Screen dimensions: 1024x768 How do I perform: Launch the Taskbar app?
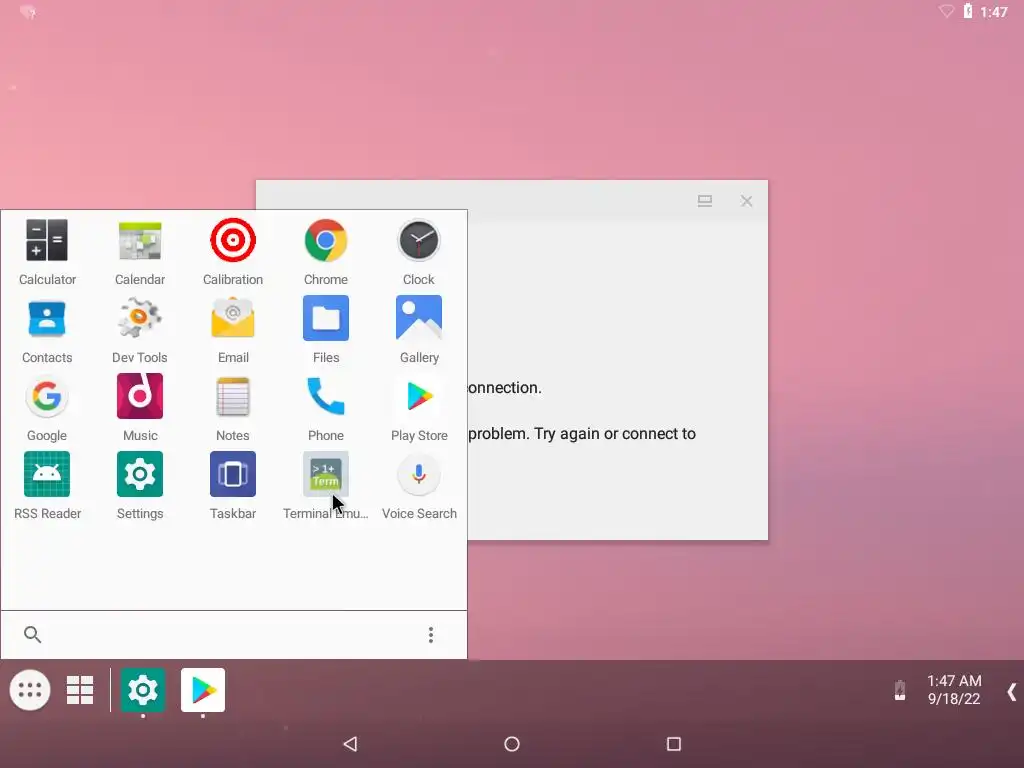[232, 487]
